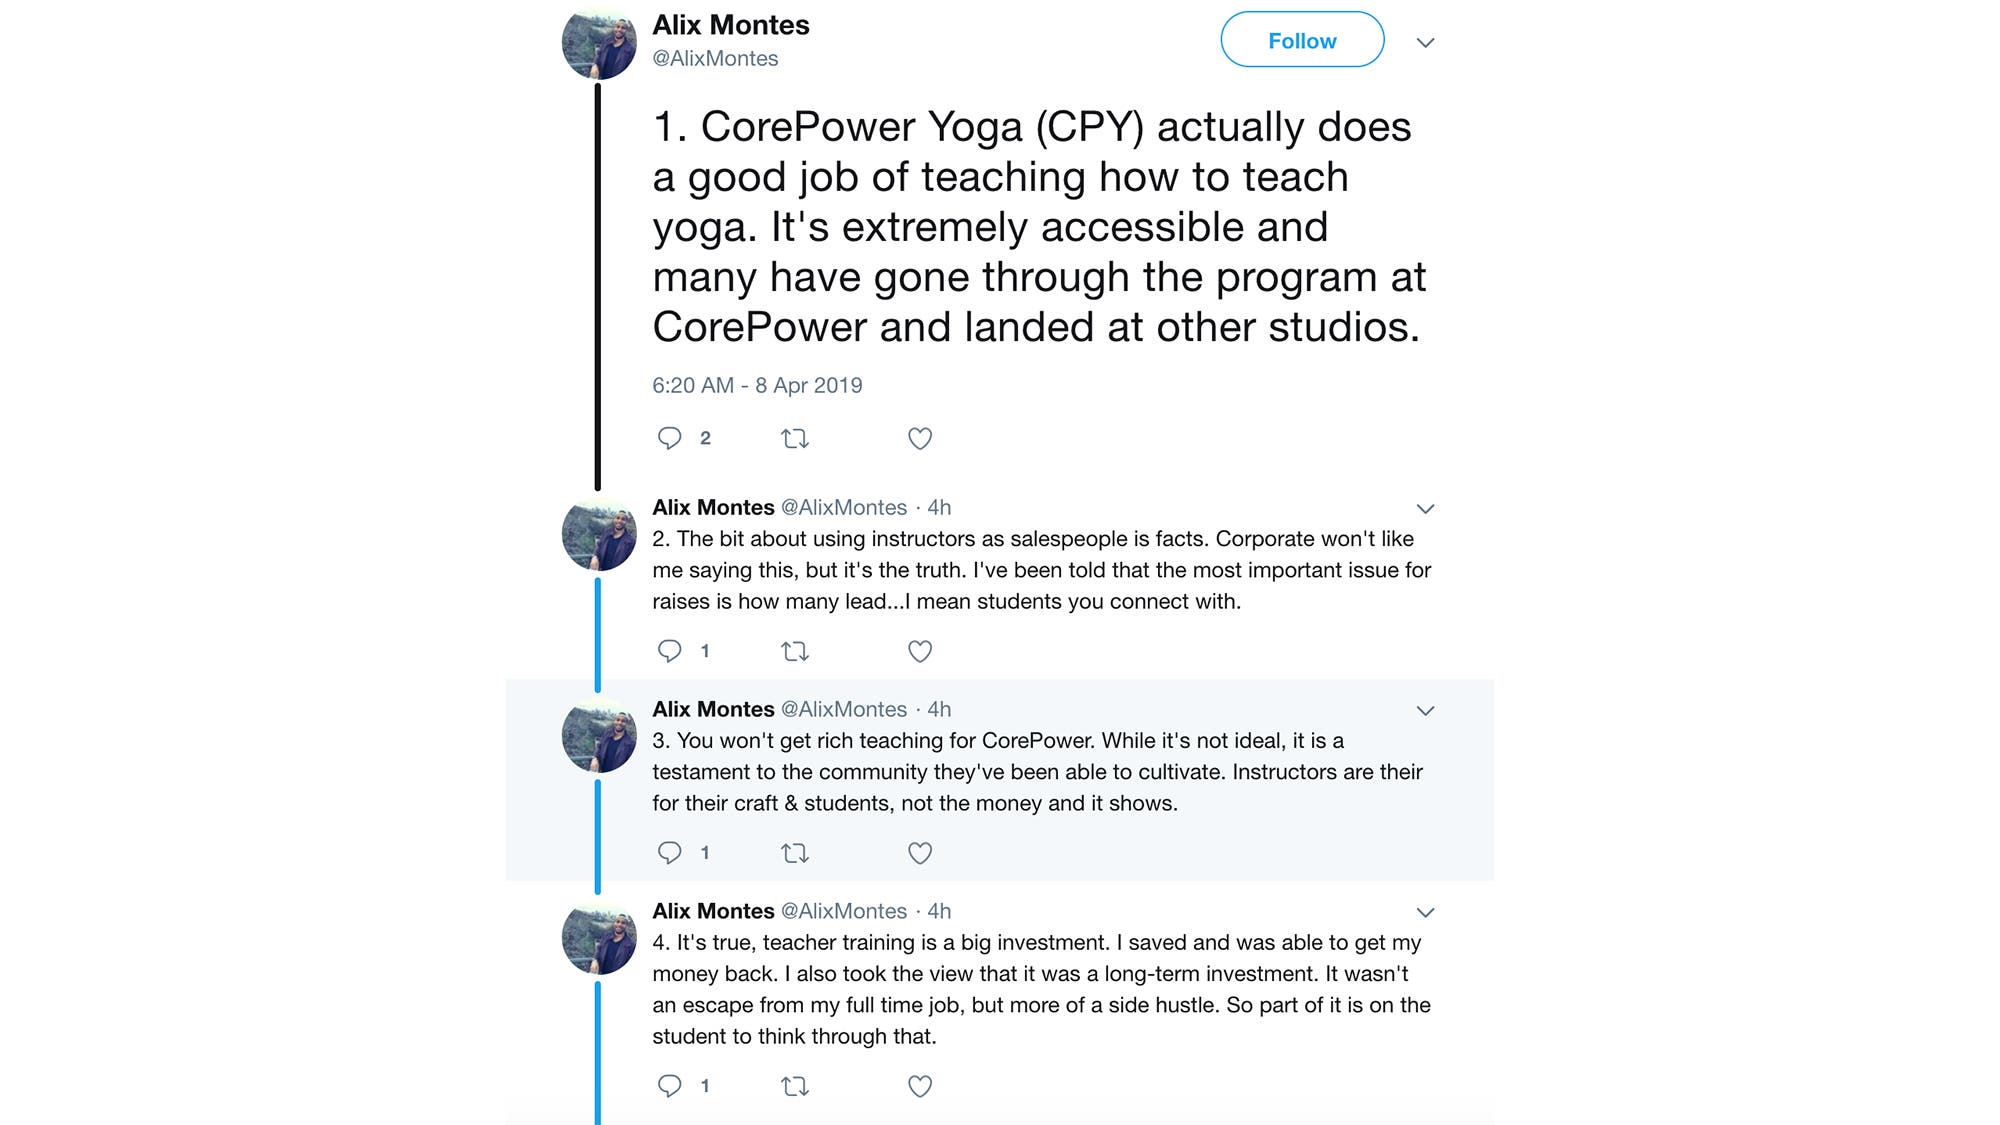Retweet tweet 4 about long-term investment
The height and width of the screenshot is (1125, 2000).
click(x=795, y=1086)
